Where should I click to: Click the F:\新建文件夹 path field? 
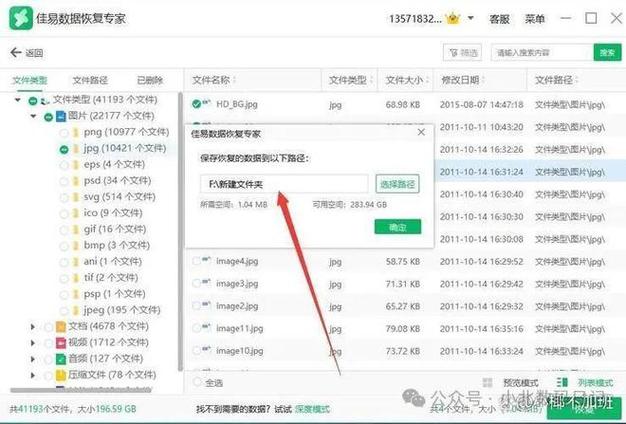[x=284, y=184]
